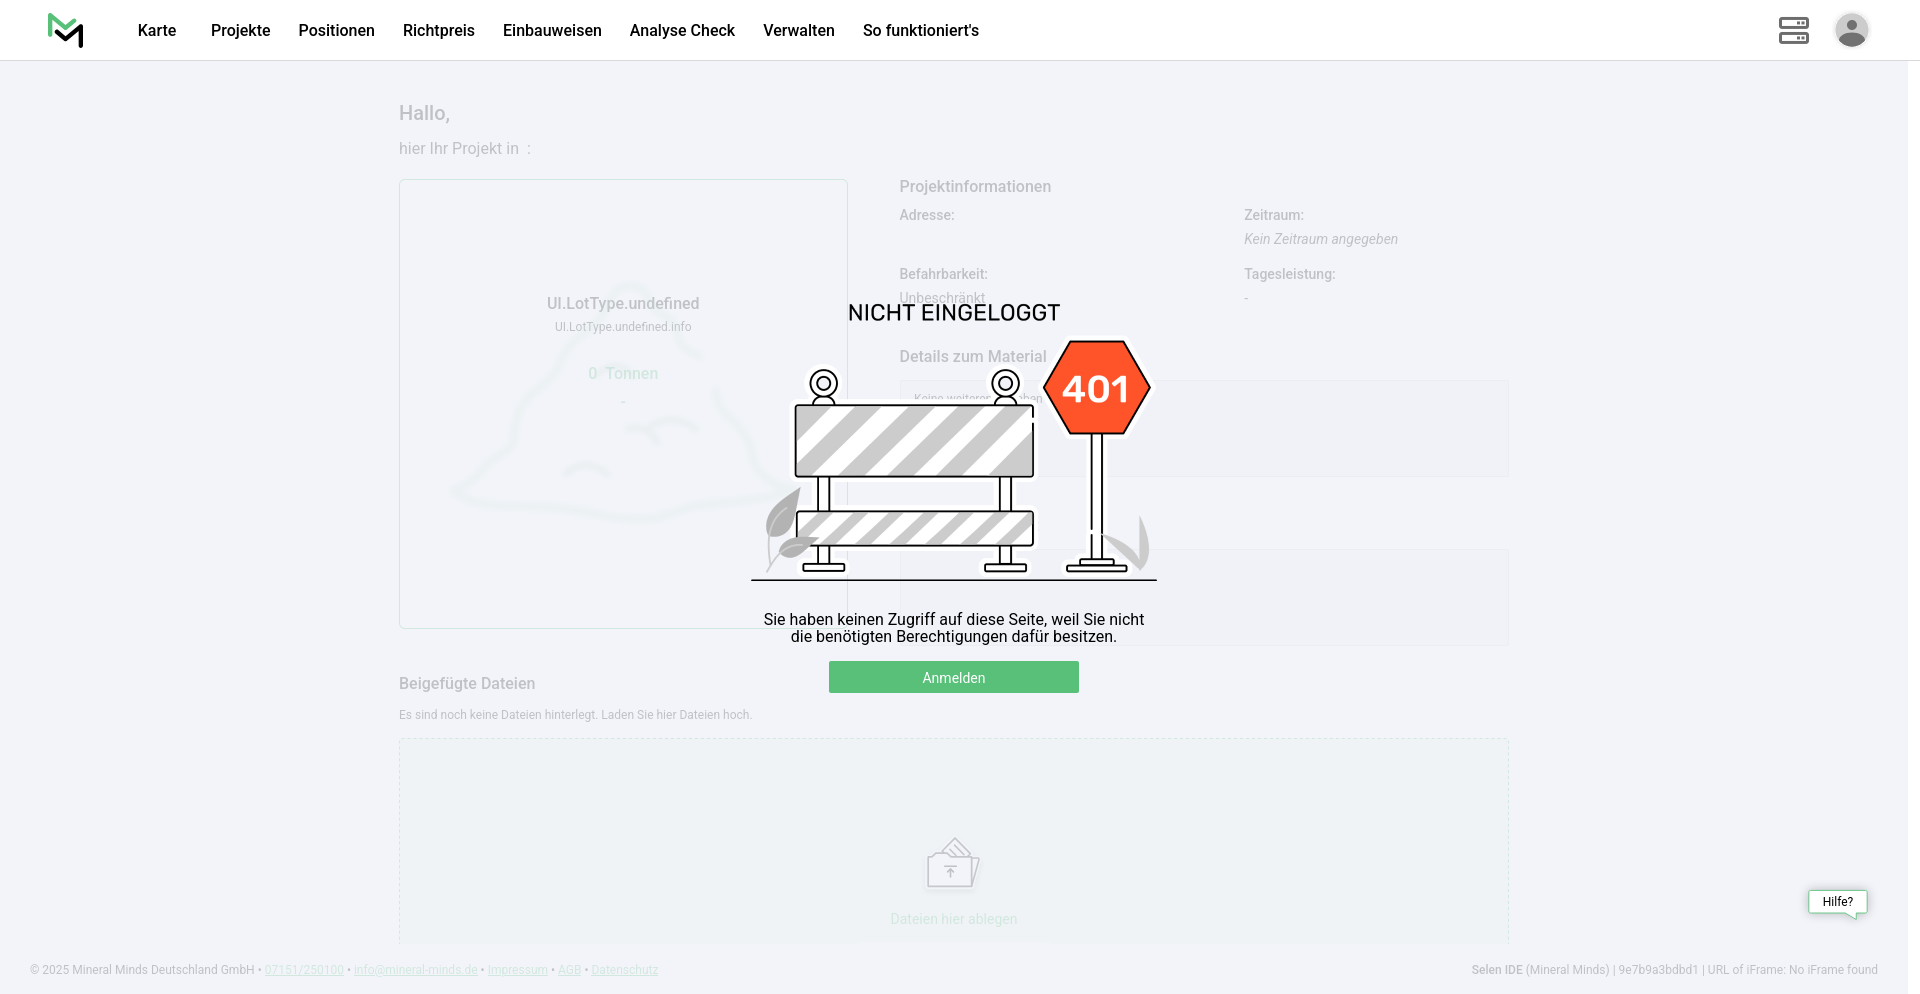Click the Dateien hier ablegen drop zone
Screen dimensions: 1920x994
pyautogui.click(x=953, y=919)
